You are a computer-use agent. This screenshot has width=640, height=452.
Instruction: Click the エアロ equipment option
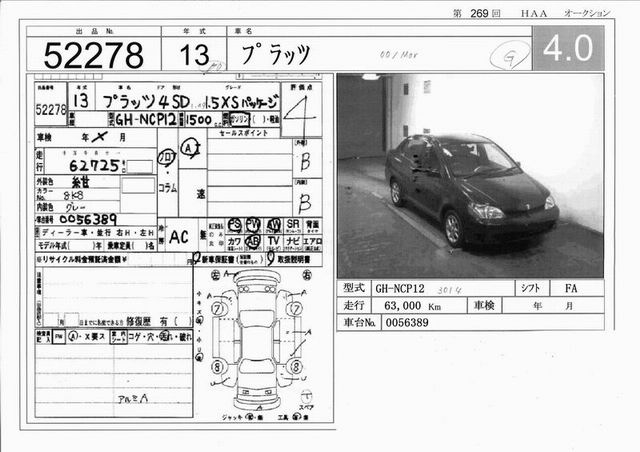313,243
